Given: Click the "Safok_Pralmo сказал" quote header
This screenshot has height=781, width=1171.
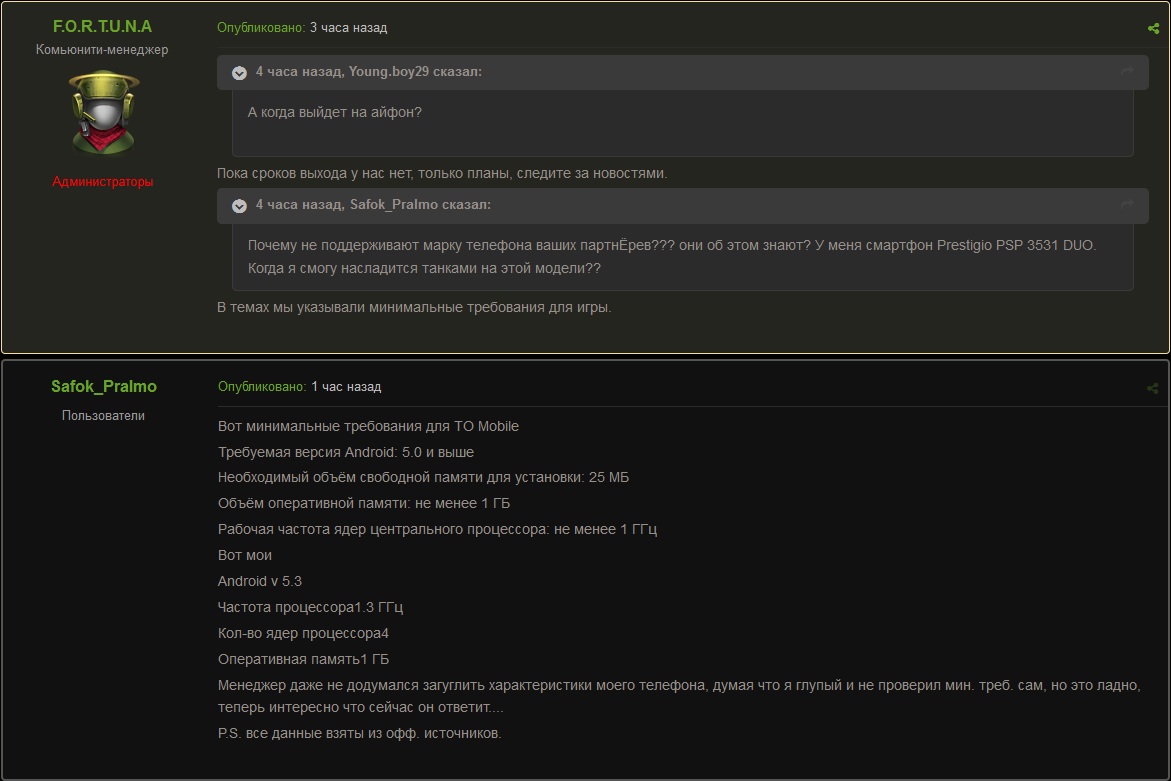Looking at the screenshot, I should click(x=373, y=205).
